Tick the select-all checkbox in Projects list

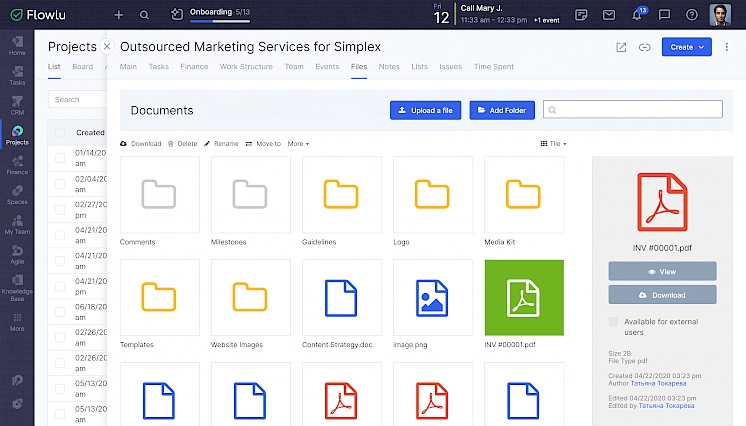point(61,132)
